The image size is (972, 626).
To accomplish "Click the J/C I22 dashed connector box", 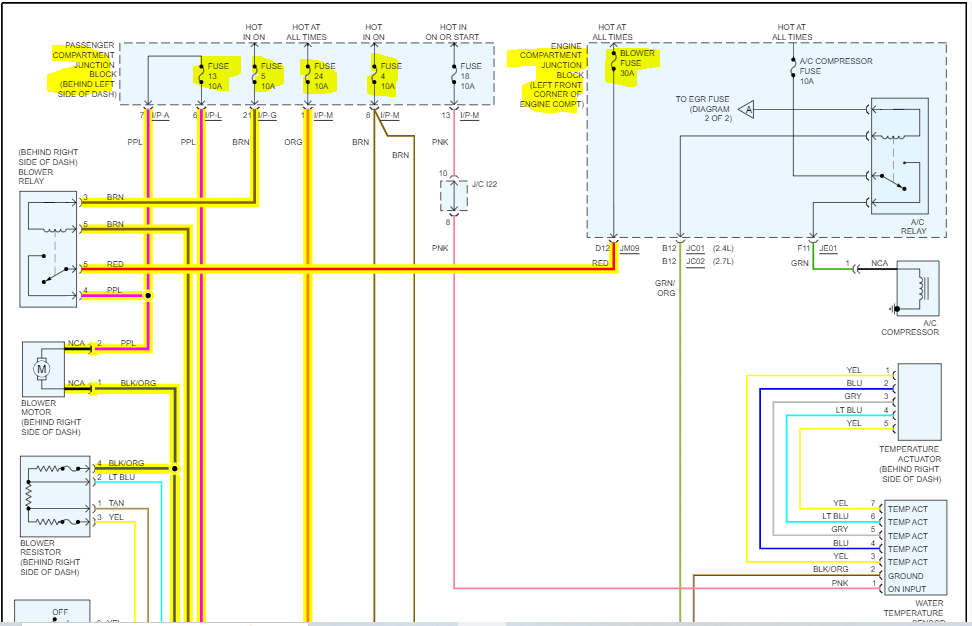I will coord(454,196).
